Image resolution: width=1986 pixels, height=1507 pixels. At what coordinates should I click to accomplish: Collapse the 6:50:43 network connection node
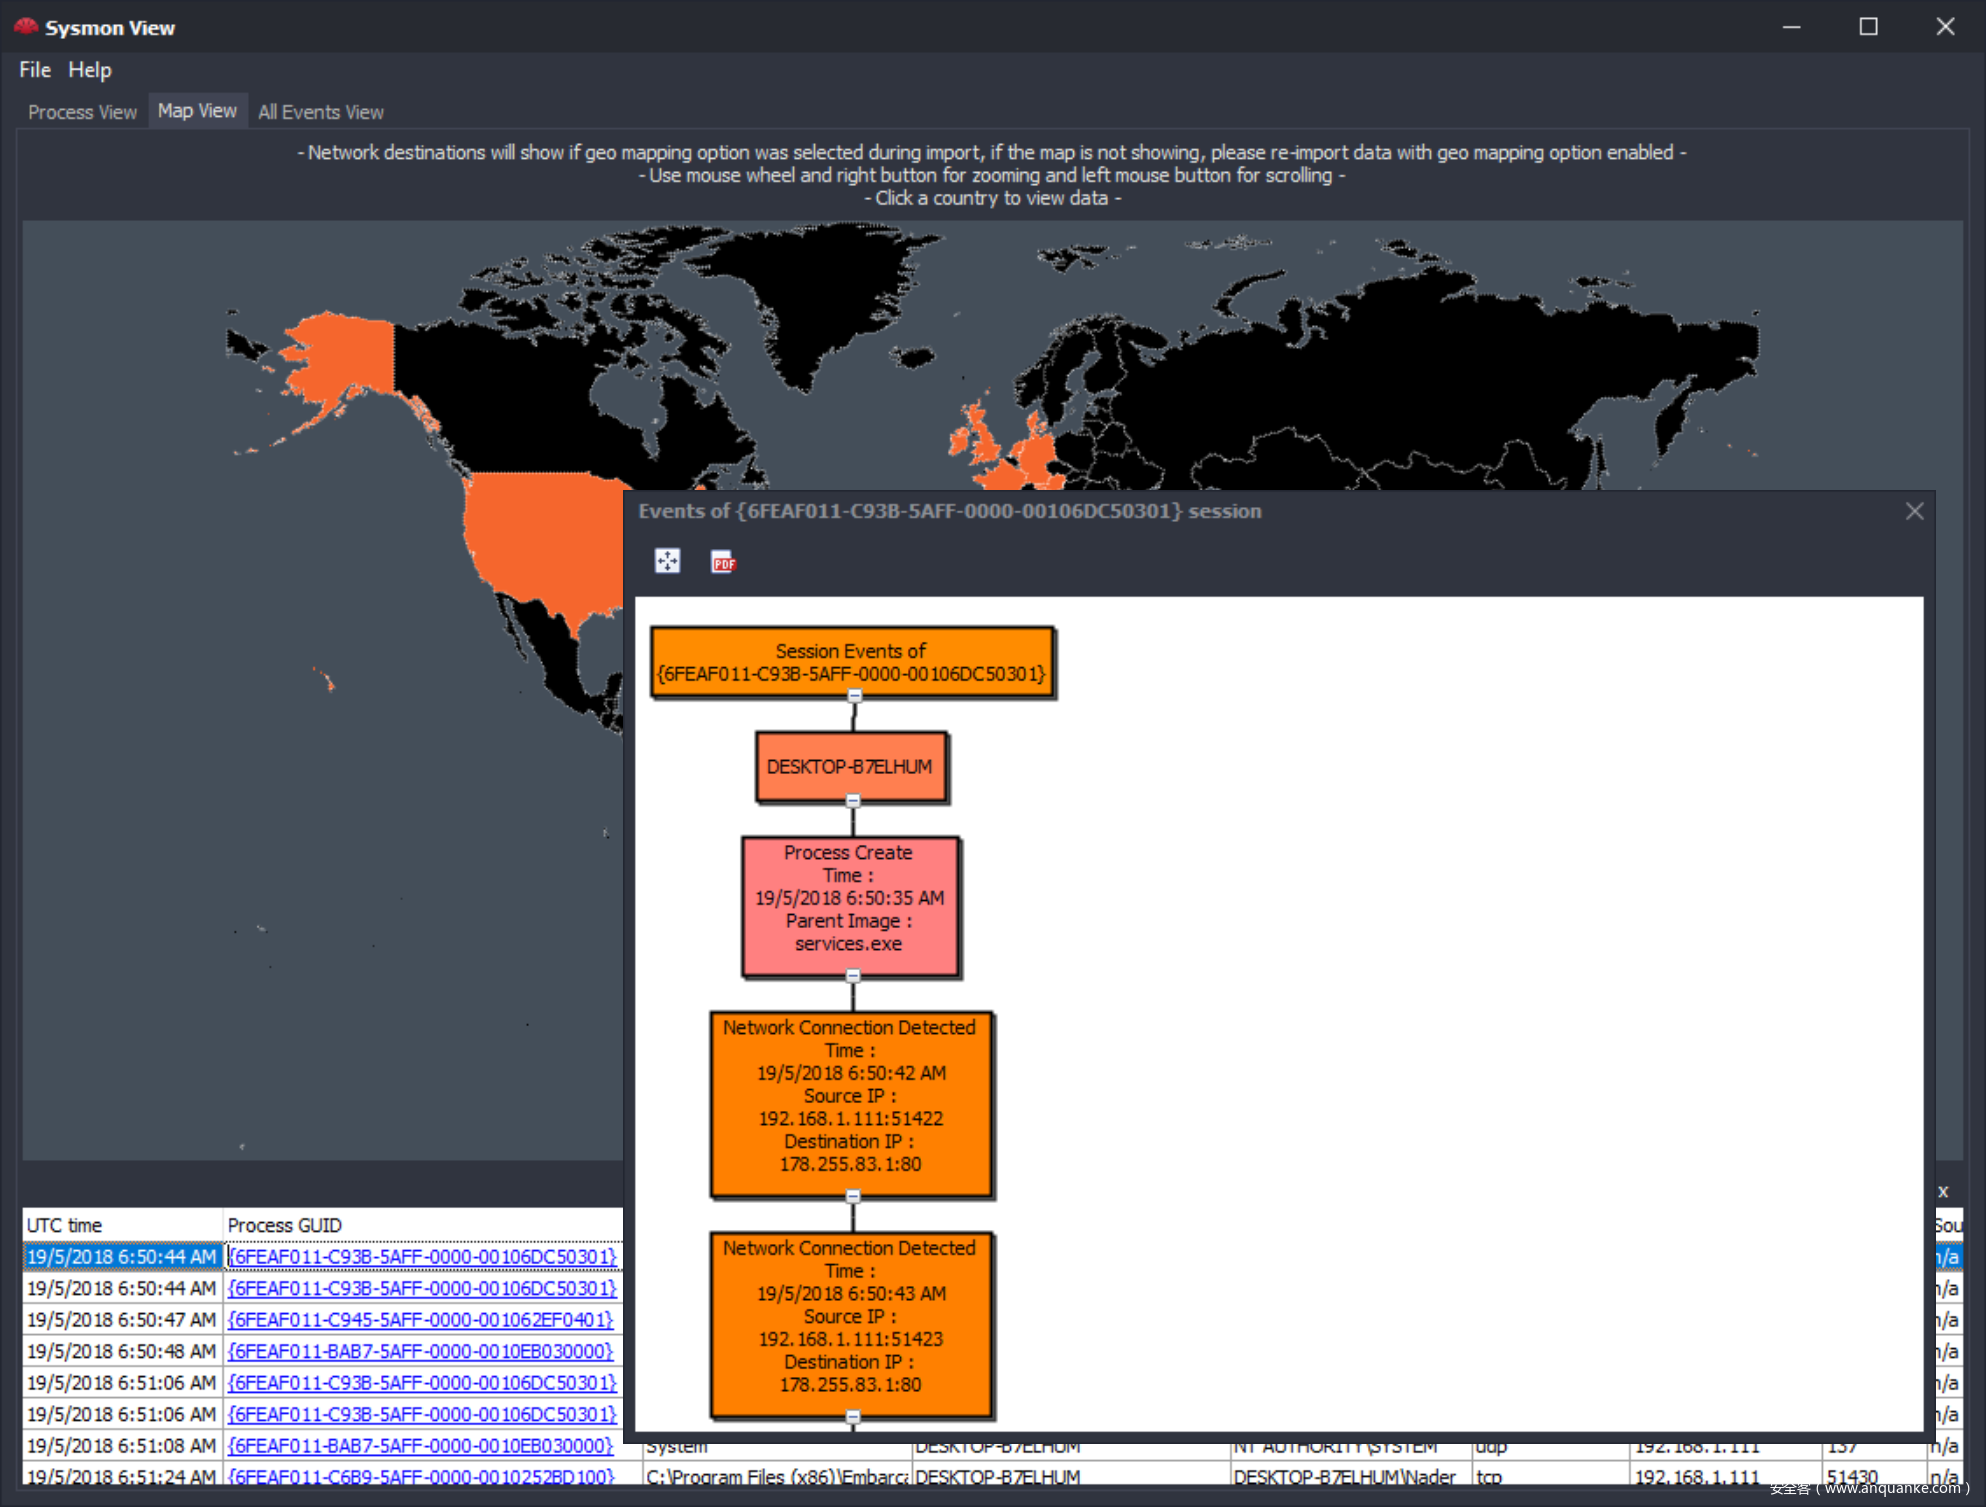853,1416
